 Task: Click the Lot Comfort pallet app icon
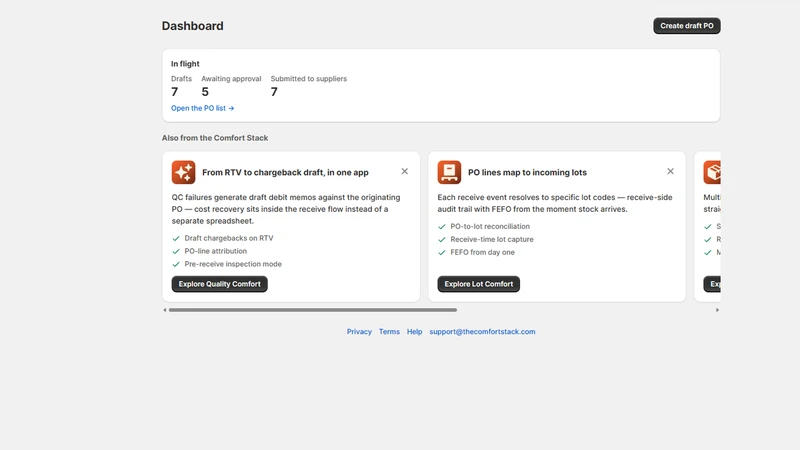[x=449, y=172]
